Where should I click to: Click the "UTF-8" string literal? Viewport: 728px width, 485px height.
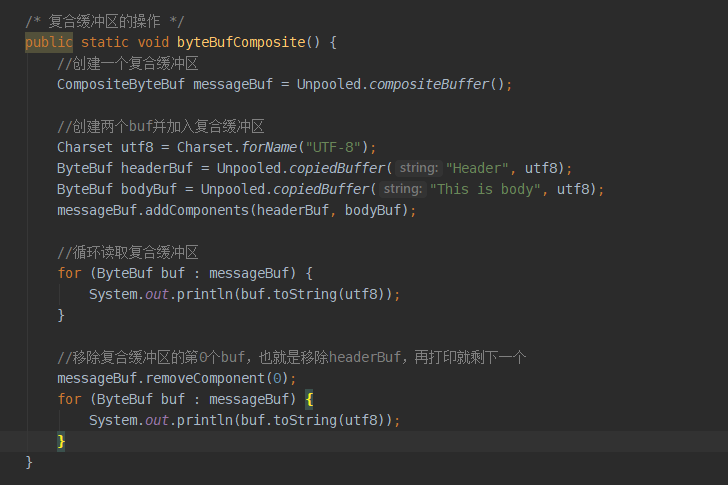[x=333, y=147]
